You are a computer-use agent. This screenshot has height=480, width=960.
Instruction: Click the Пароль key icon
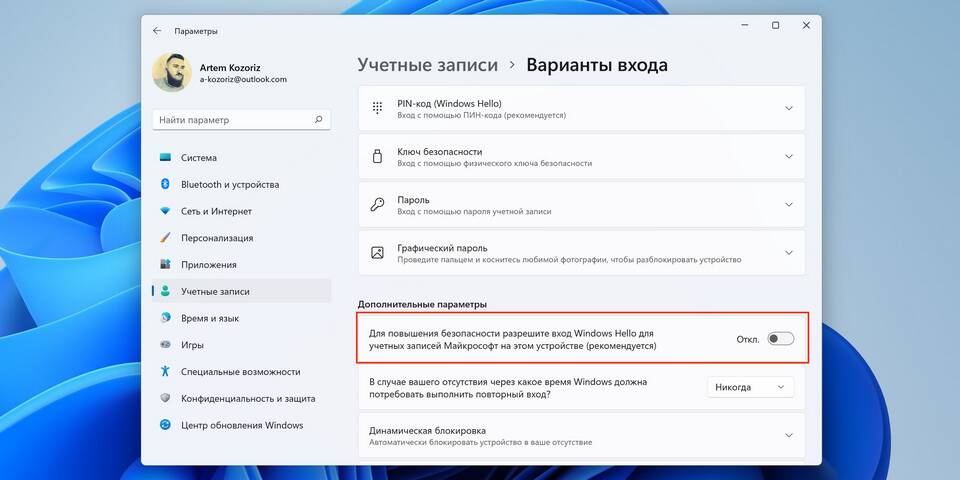click(x=377, y=204)
